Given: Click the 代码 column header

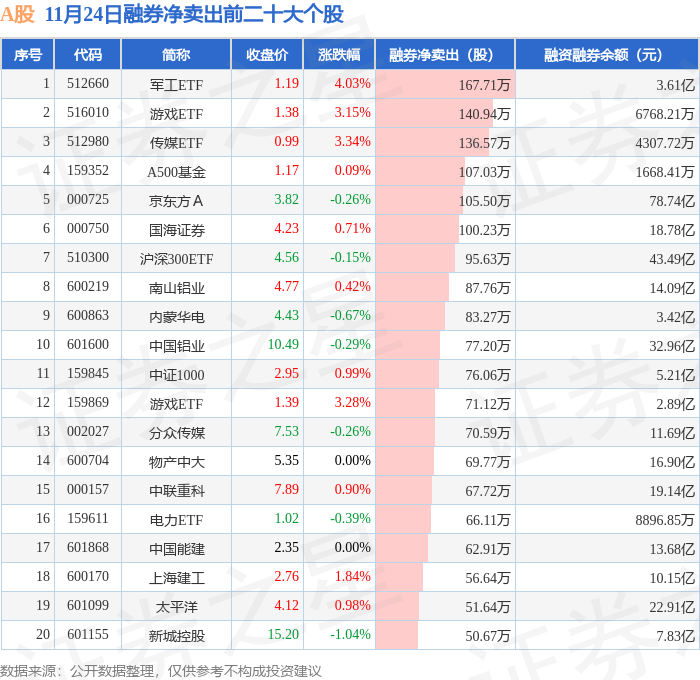Looking at the screenshot, I should pos(88,54).
